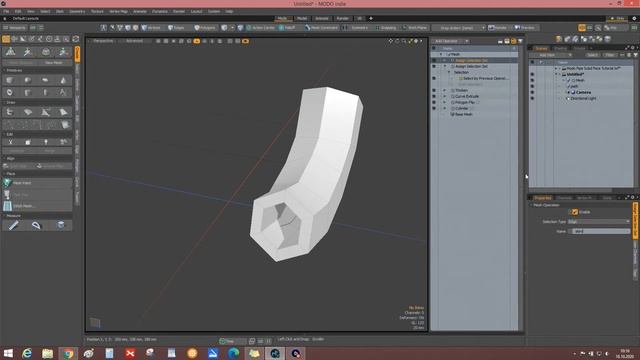Open the Add Item dropdown
The height and width of the screenshot is (360, 640).
pos(551,55)
